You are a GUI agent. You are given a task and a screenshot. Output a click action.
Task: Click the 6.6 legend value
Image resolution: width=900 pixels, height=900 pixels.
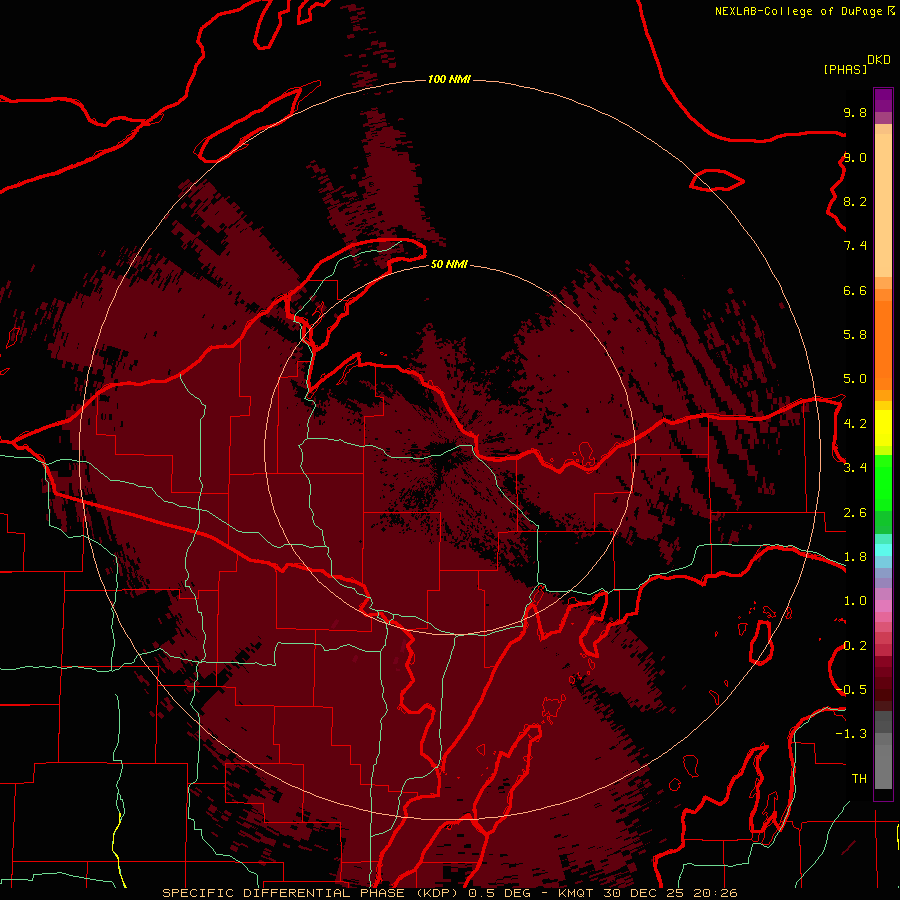855,290
